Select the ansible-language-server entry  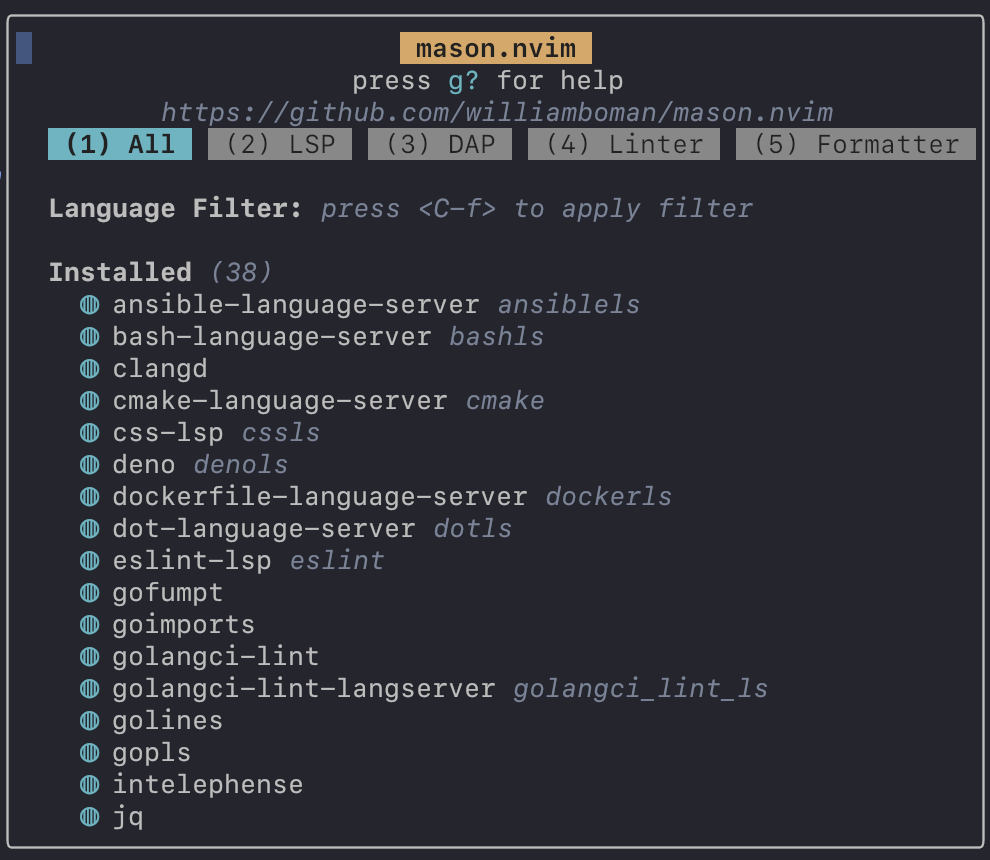[x=294, y=304]
